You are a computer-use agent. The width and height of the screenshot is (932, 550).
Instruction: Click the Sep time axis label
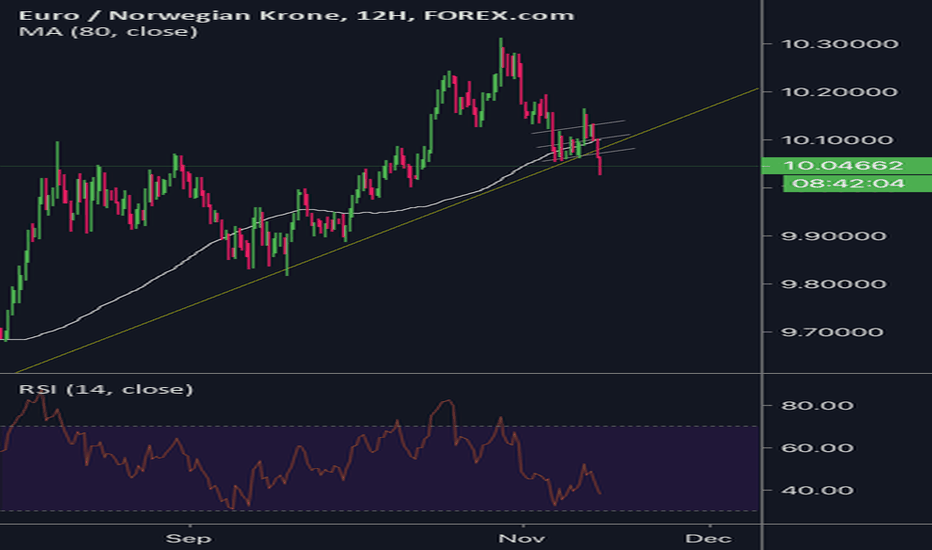pos(188,539)
